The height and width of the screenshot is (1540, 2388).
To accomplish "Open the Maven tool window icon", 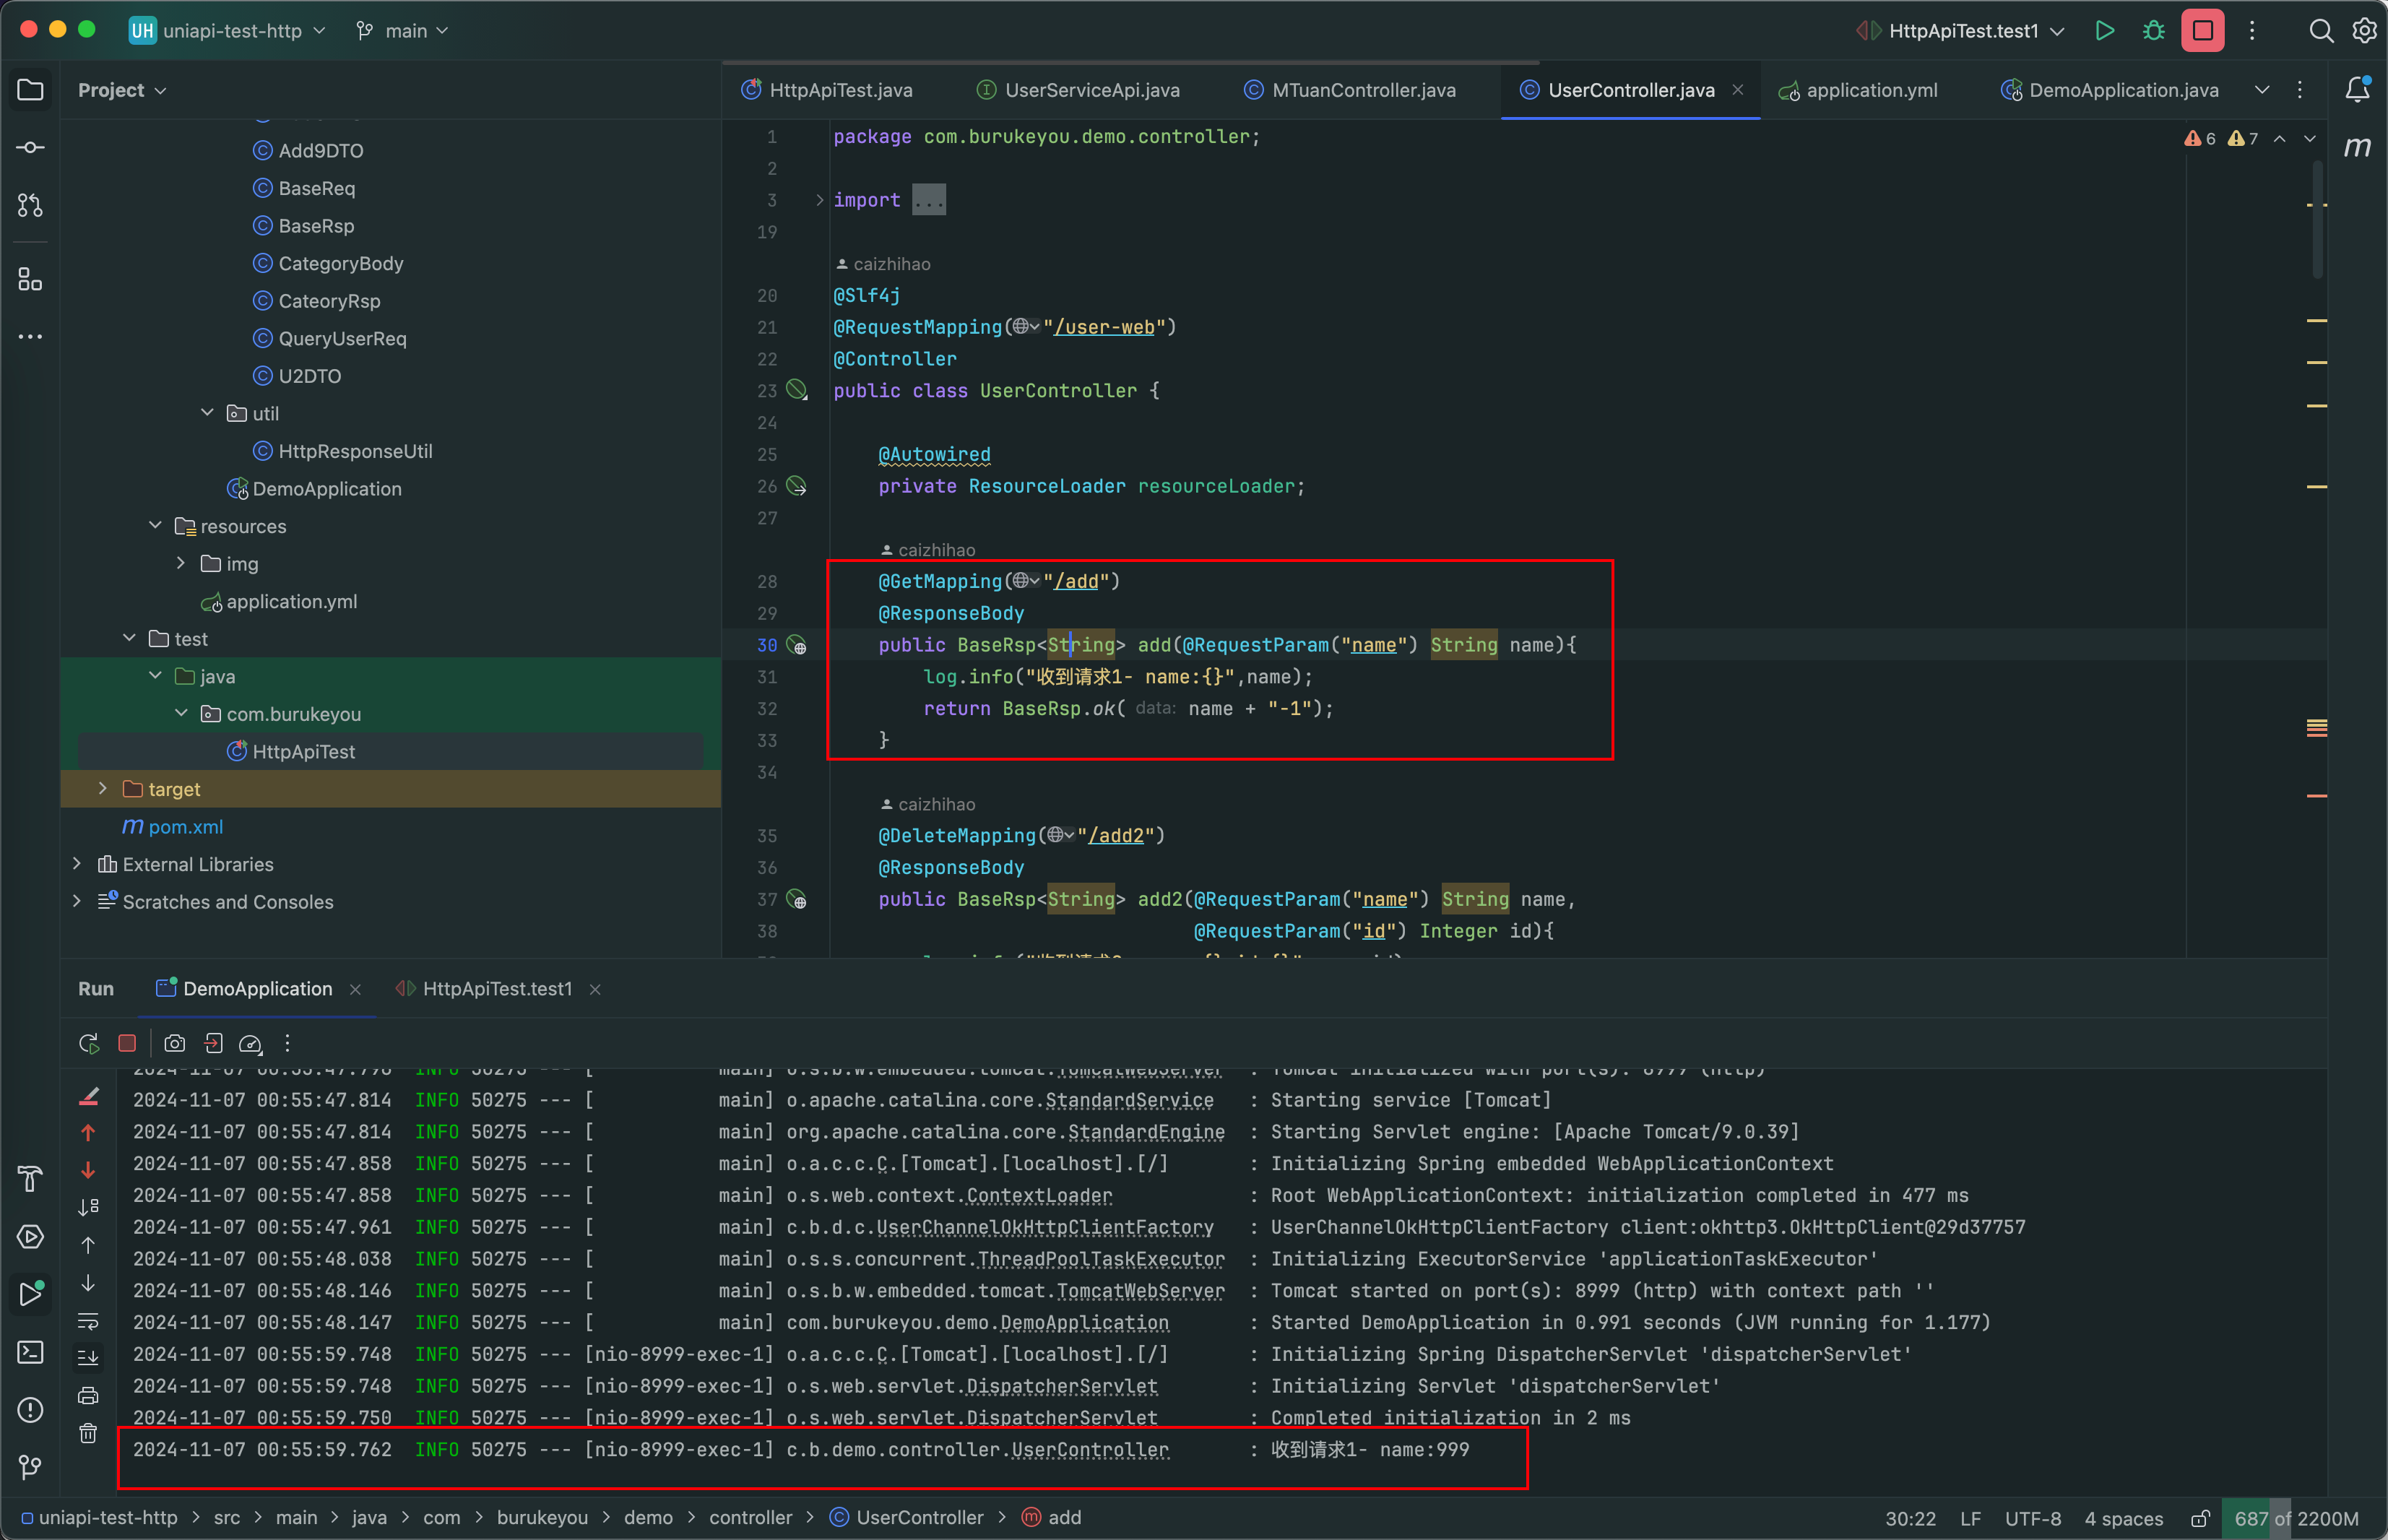I will [2357, 147].
